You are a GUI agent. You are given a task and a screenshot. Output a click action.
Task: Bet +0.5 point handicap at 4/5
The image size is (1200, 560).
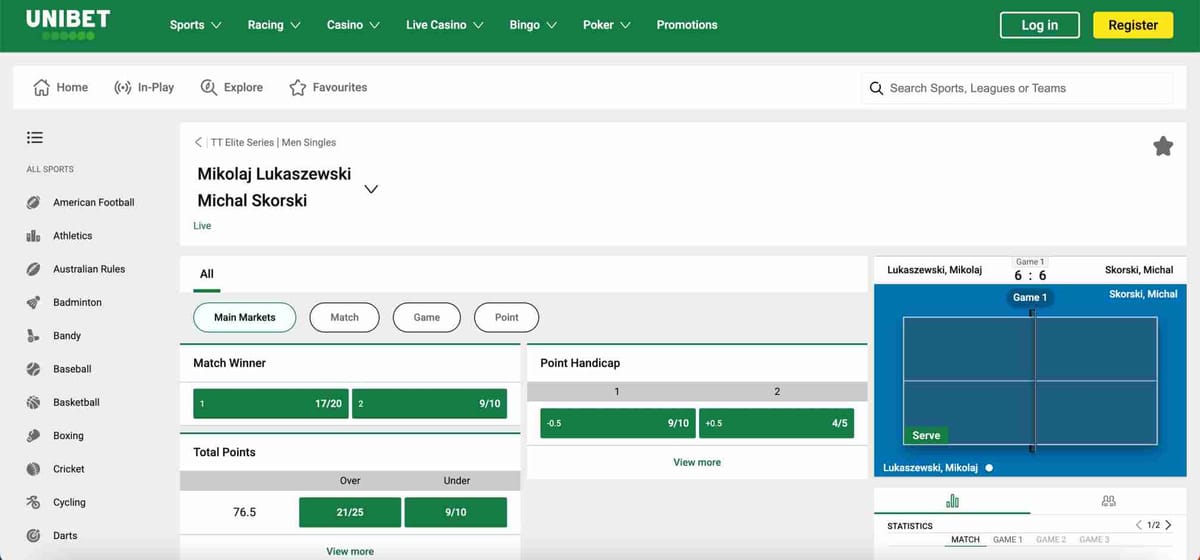(x=776, y=423)
